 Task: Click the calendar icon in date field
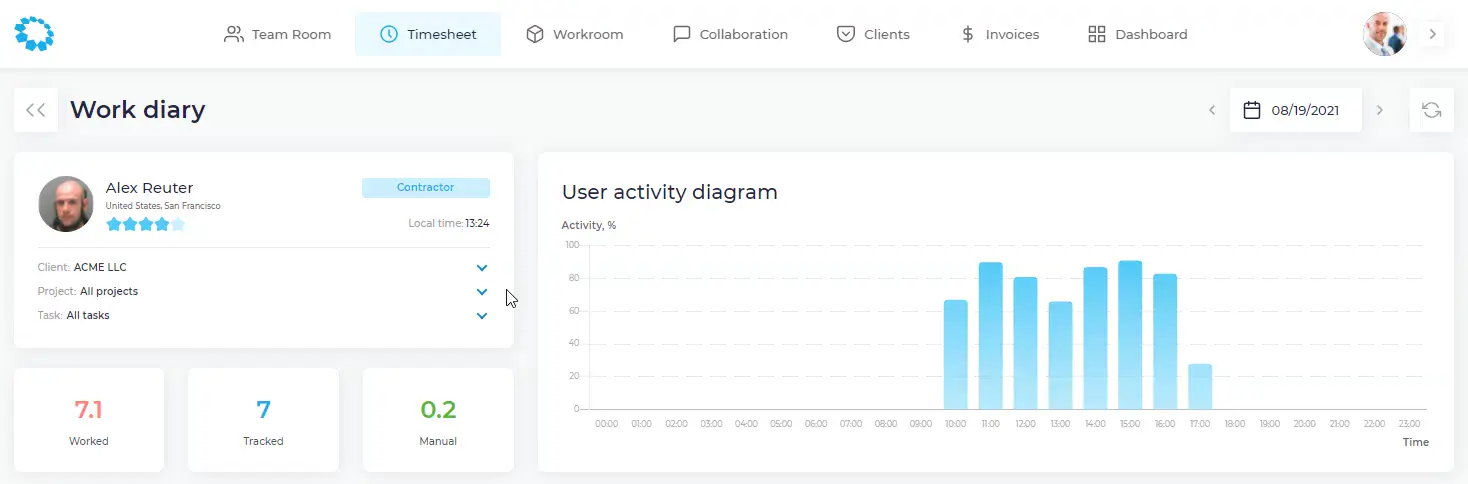pos(1251,110)
